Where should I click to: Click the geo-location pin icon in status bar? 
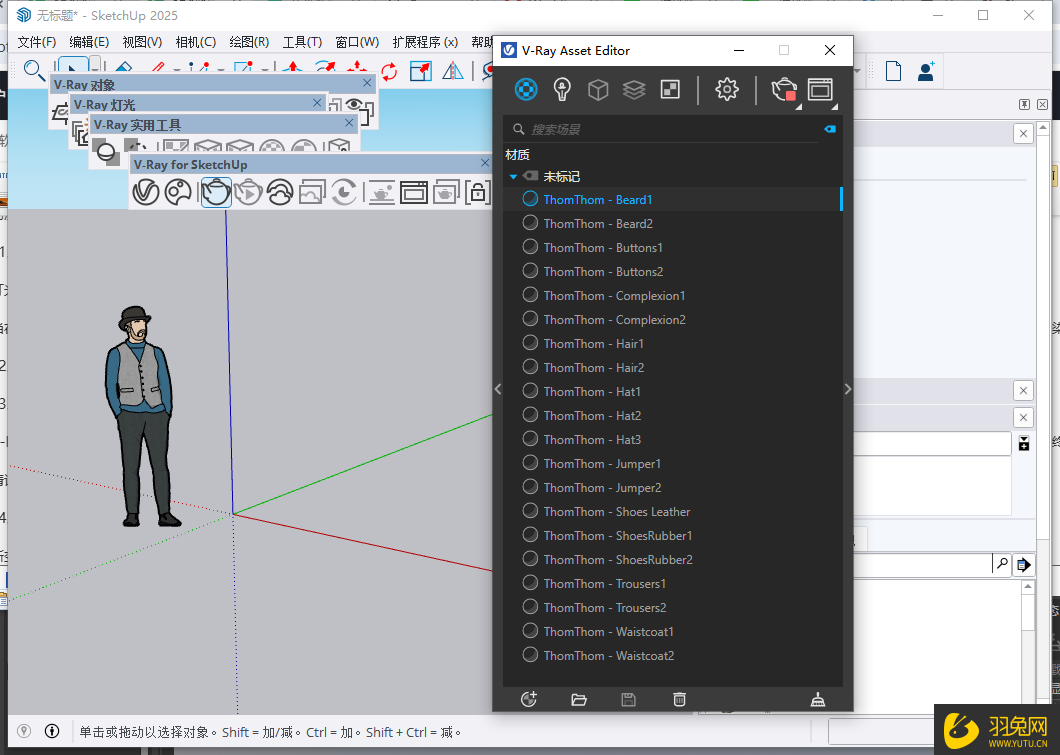(x=24, y=731)
